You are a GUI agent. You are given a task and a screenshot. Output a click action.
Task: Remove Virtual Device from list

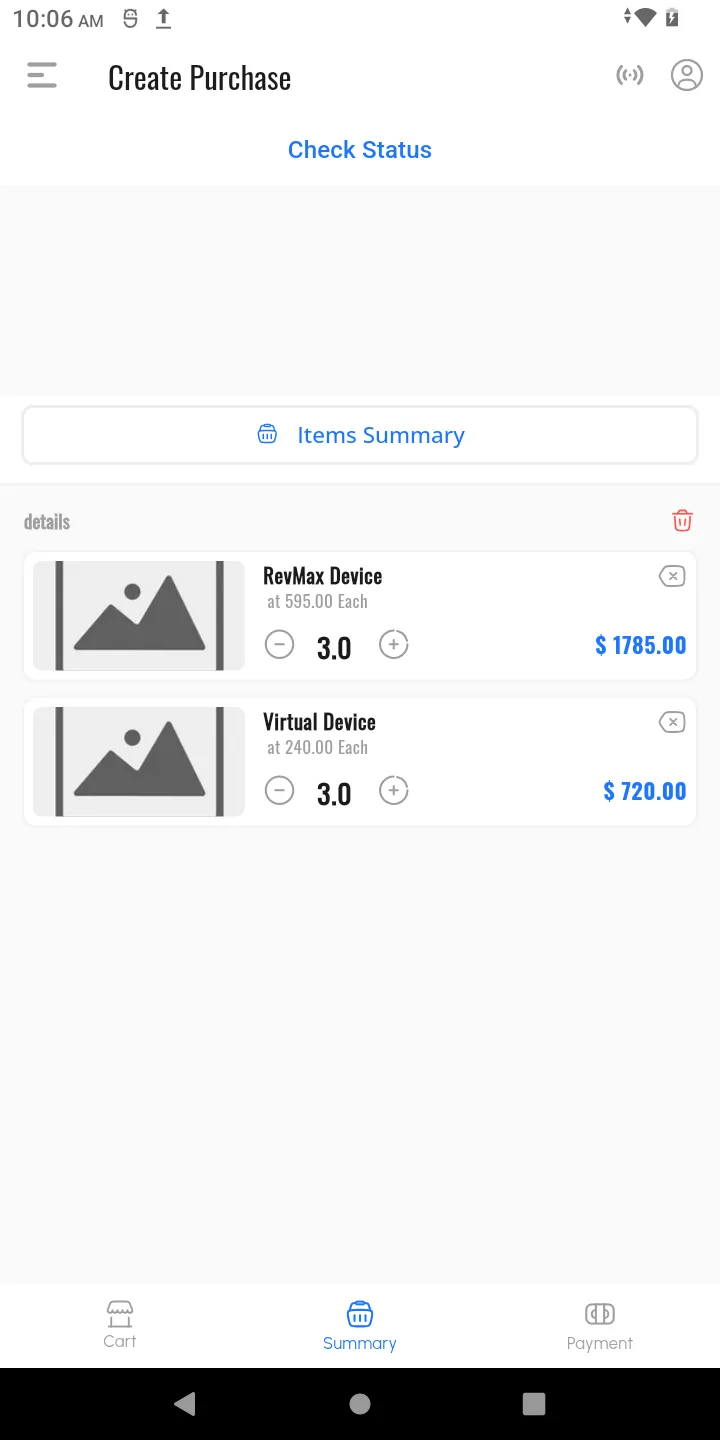coord(672,722)
